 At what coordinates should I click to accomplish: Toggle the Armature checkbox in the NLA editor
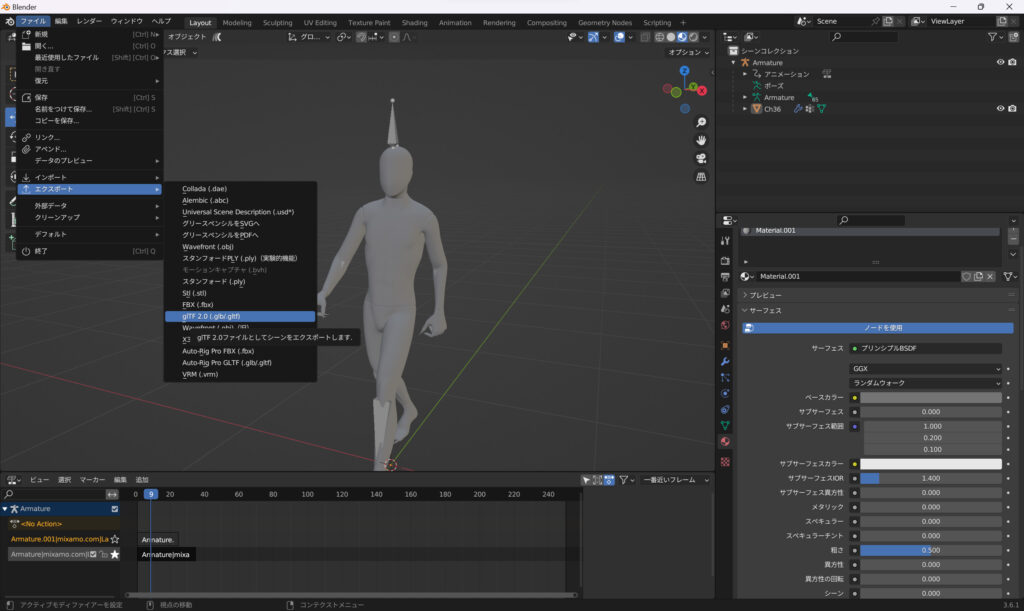point(115,509)
